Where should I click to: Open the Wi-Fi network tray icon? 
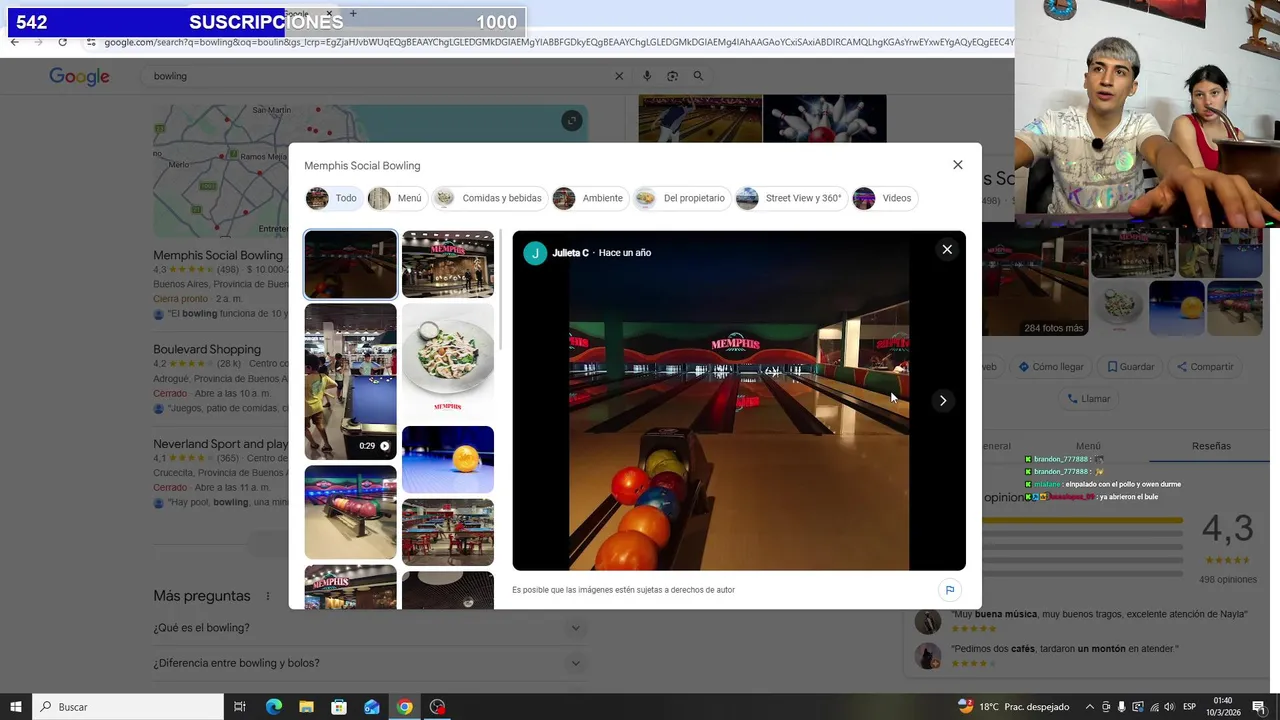click(1153, 707)
